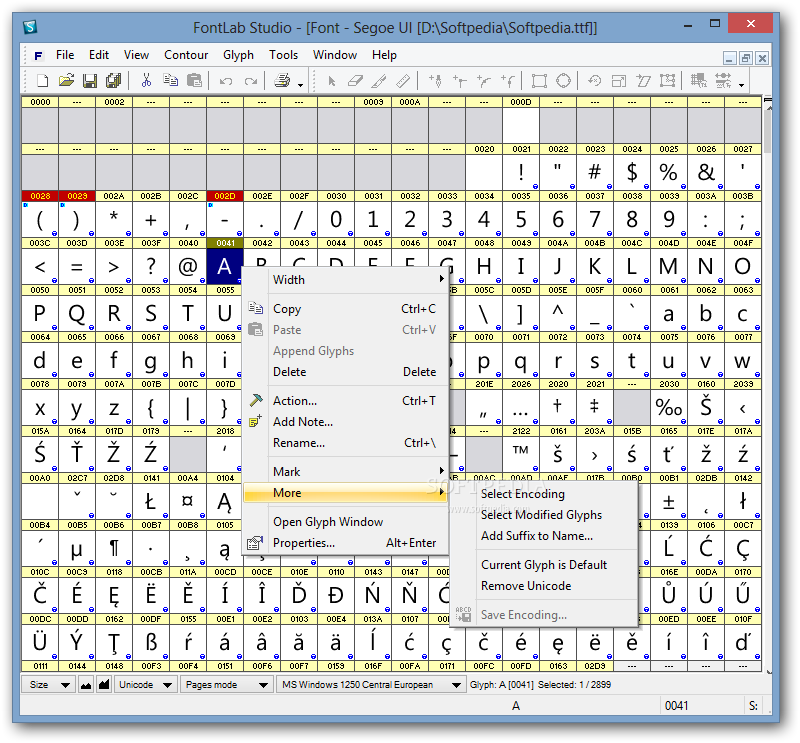Select the Pen drawing tool

(435, 81)
